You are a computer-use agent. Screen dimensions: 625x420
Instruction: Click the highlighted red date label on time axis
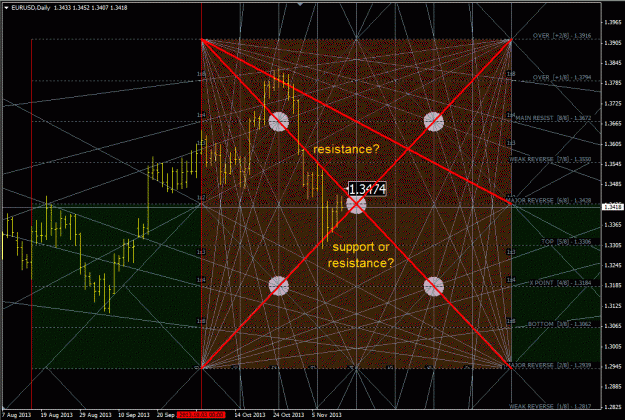click(201, 415)
